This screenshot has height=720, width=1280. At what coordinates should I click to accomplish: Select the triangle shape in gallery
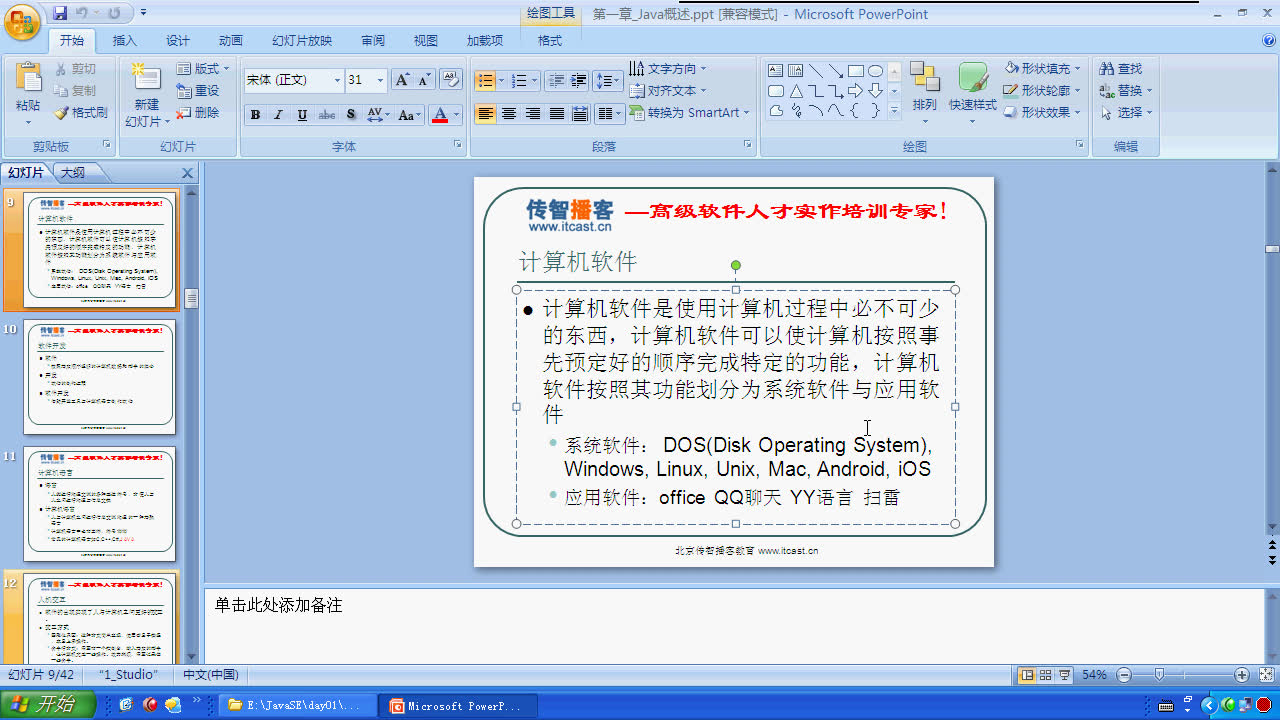(796, 91)
